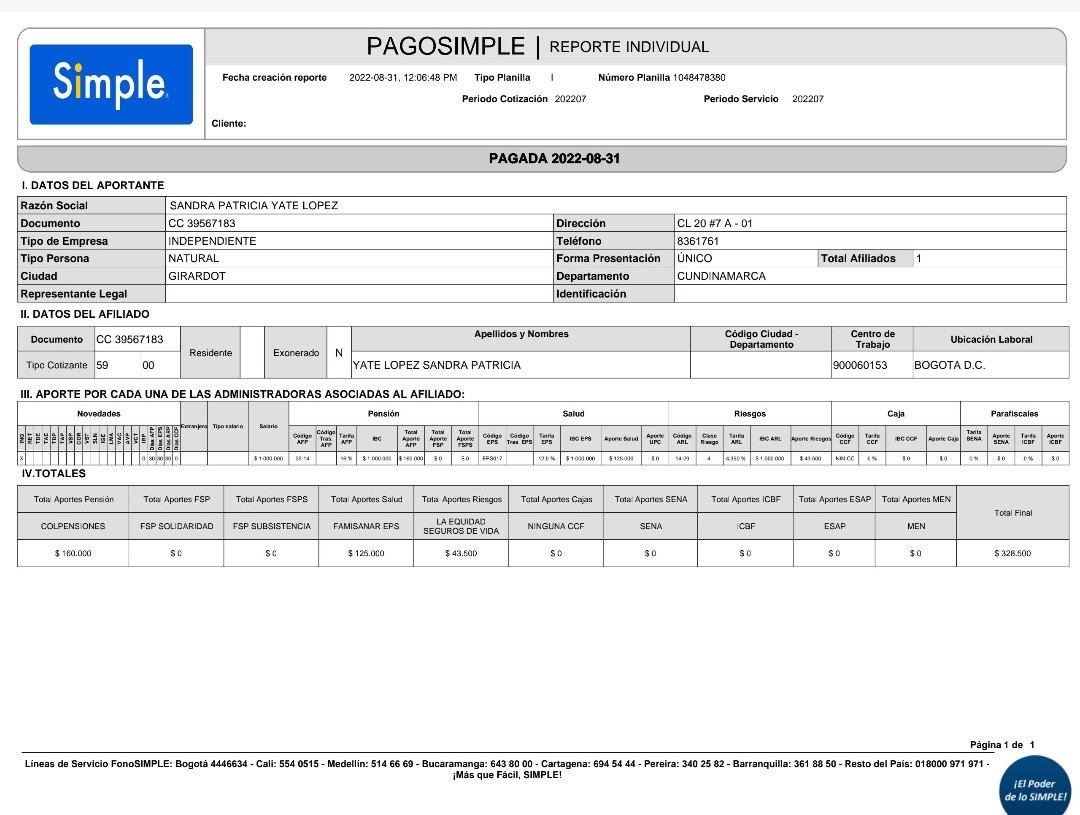Click the FAMISANAR EPS total cell
Screen dimensions: 1080x815
[x=365, y=526]
